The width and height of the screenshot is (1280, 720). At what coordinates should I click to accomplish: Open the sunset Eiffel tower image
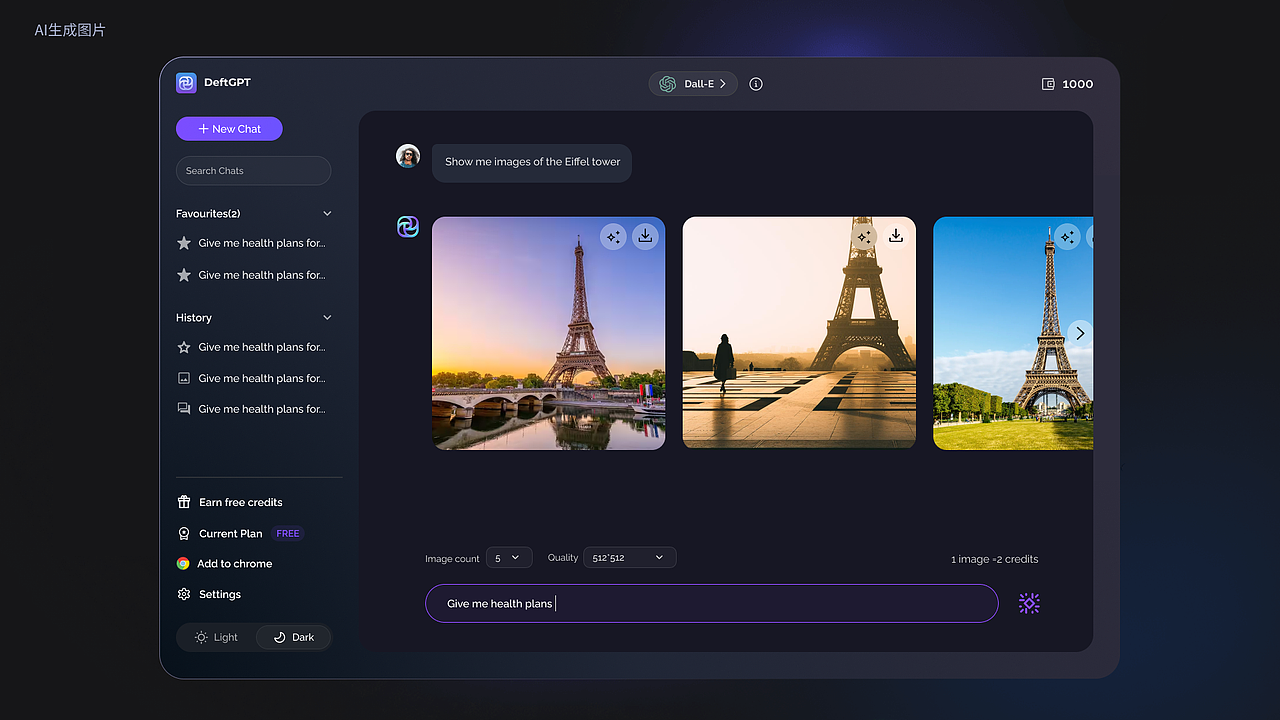click(x=548, y=333)
